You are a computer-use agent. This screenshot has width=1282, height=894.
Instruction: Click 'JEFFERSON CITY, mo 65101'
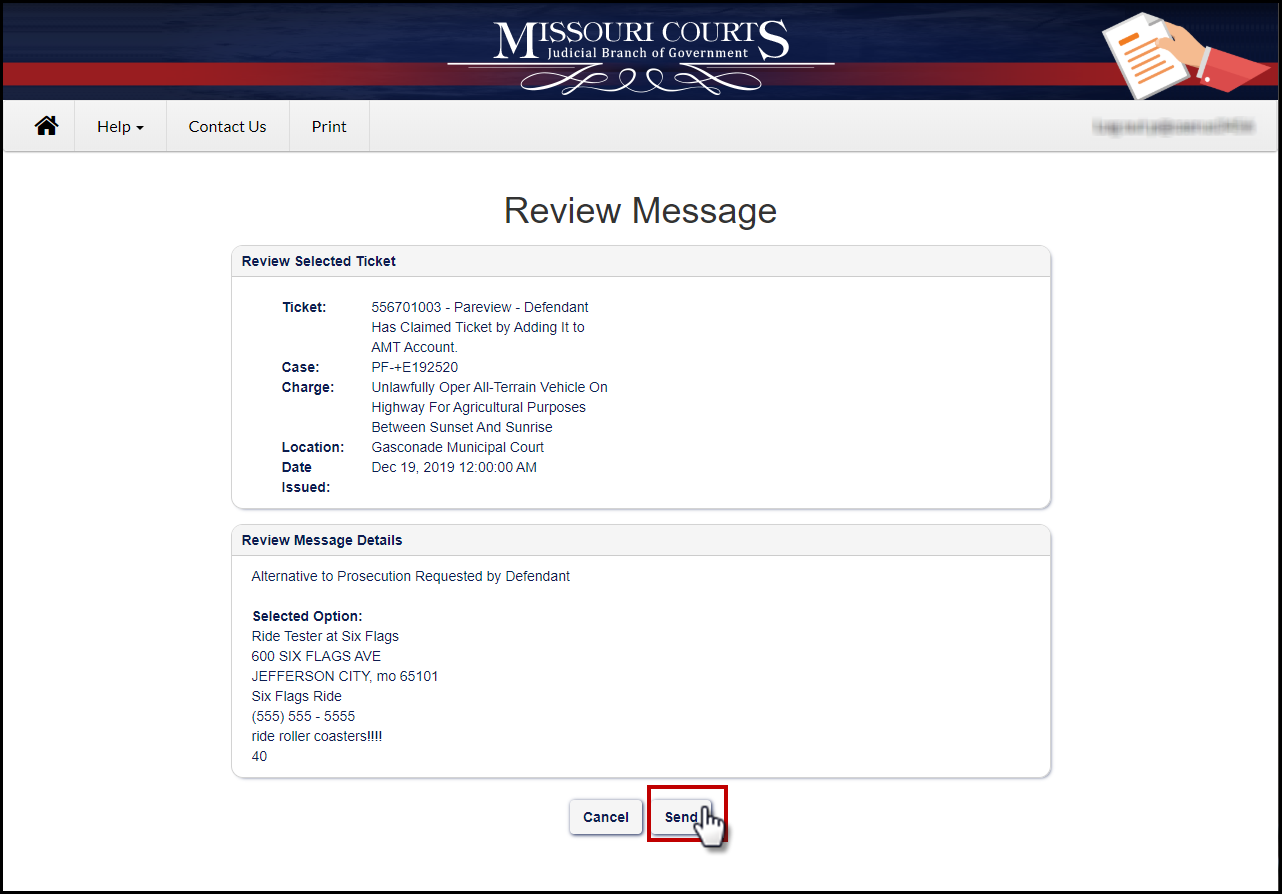pos(345,676)
